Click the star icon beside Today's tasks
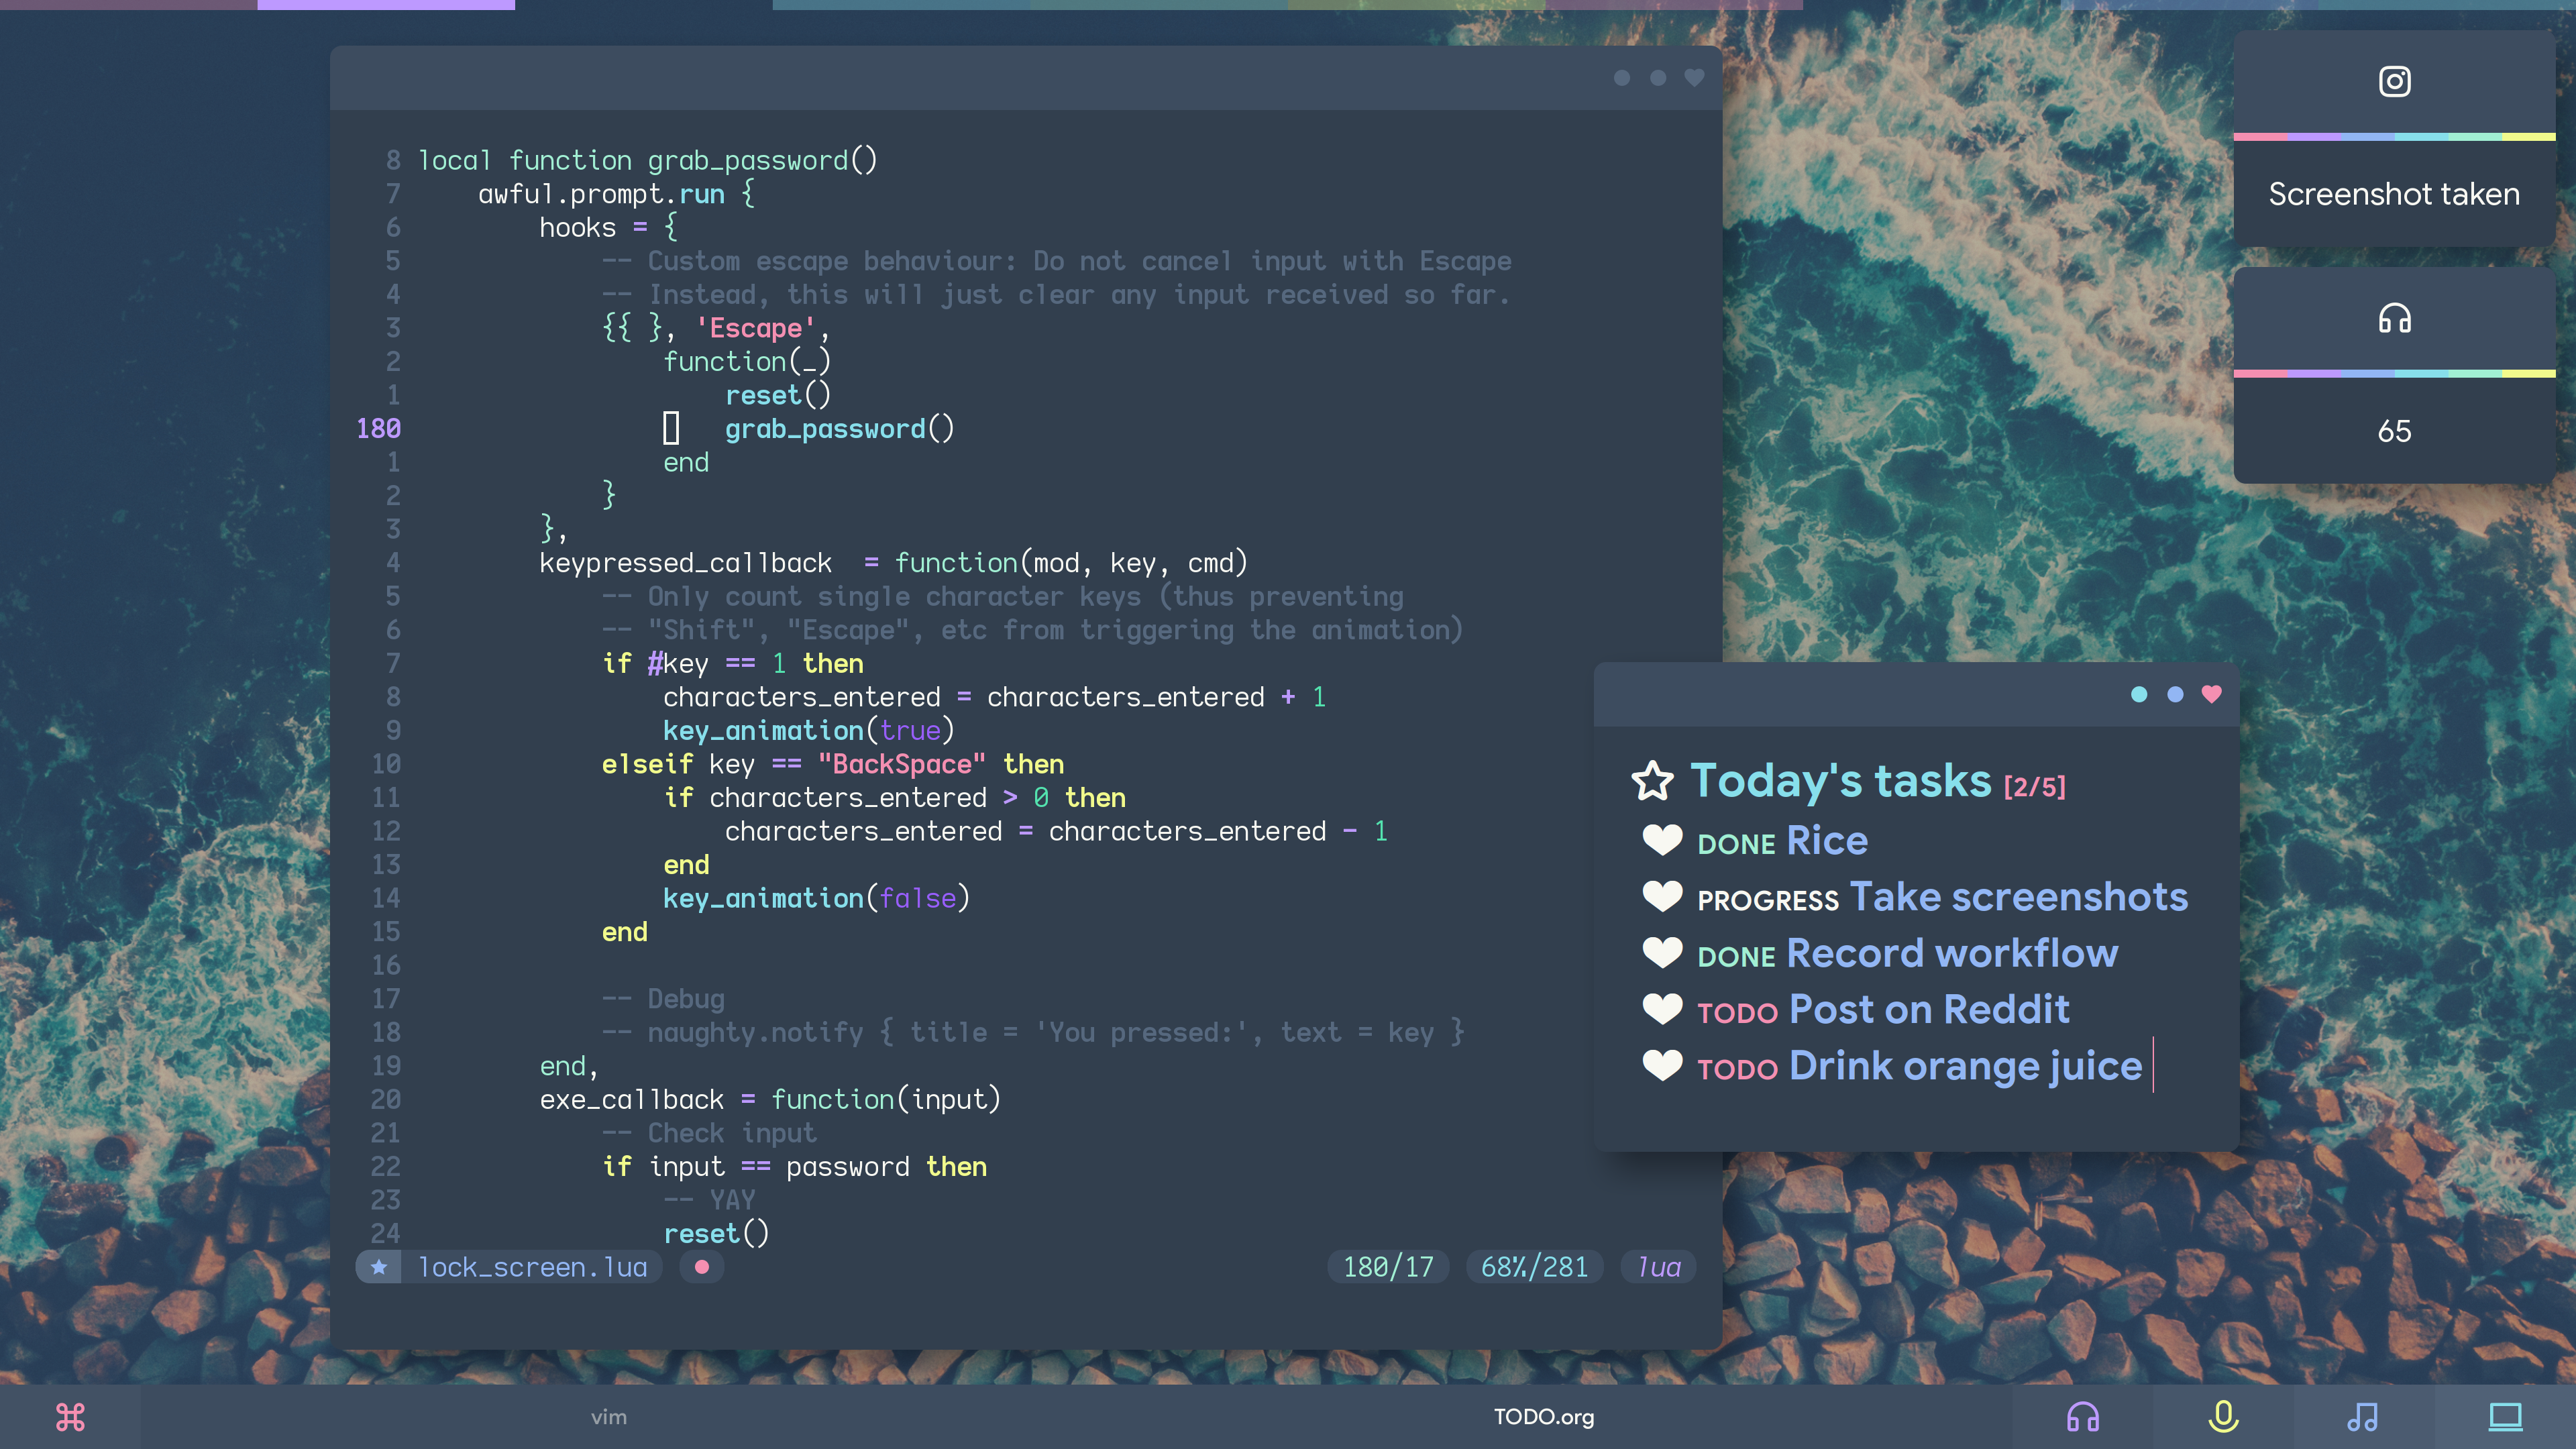This screenshot has width=2576, height=1449. click(1652, 781)
